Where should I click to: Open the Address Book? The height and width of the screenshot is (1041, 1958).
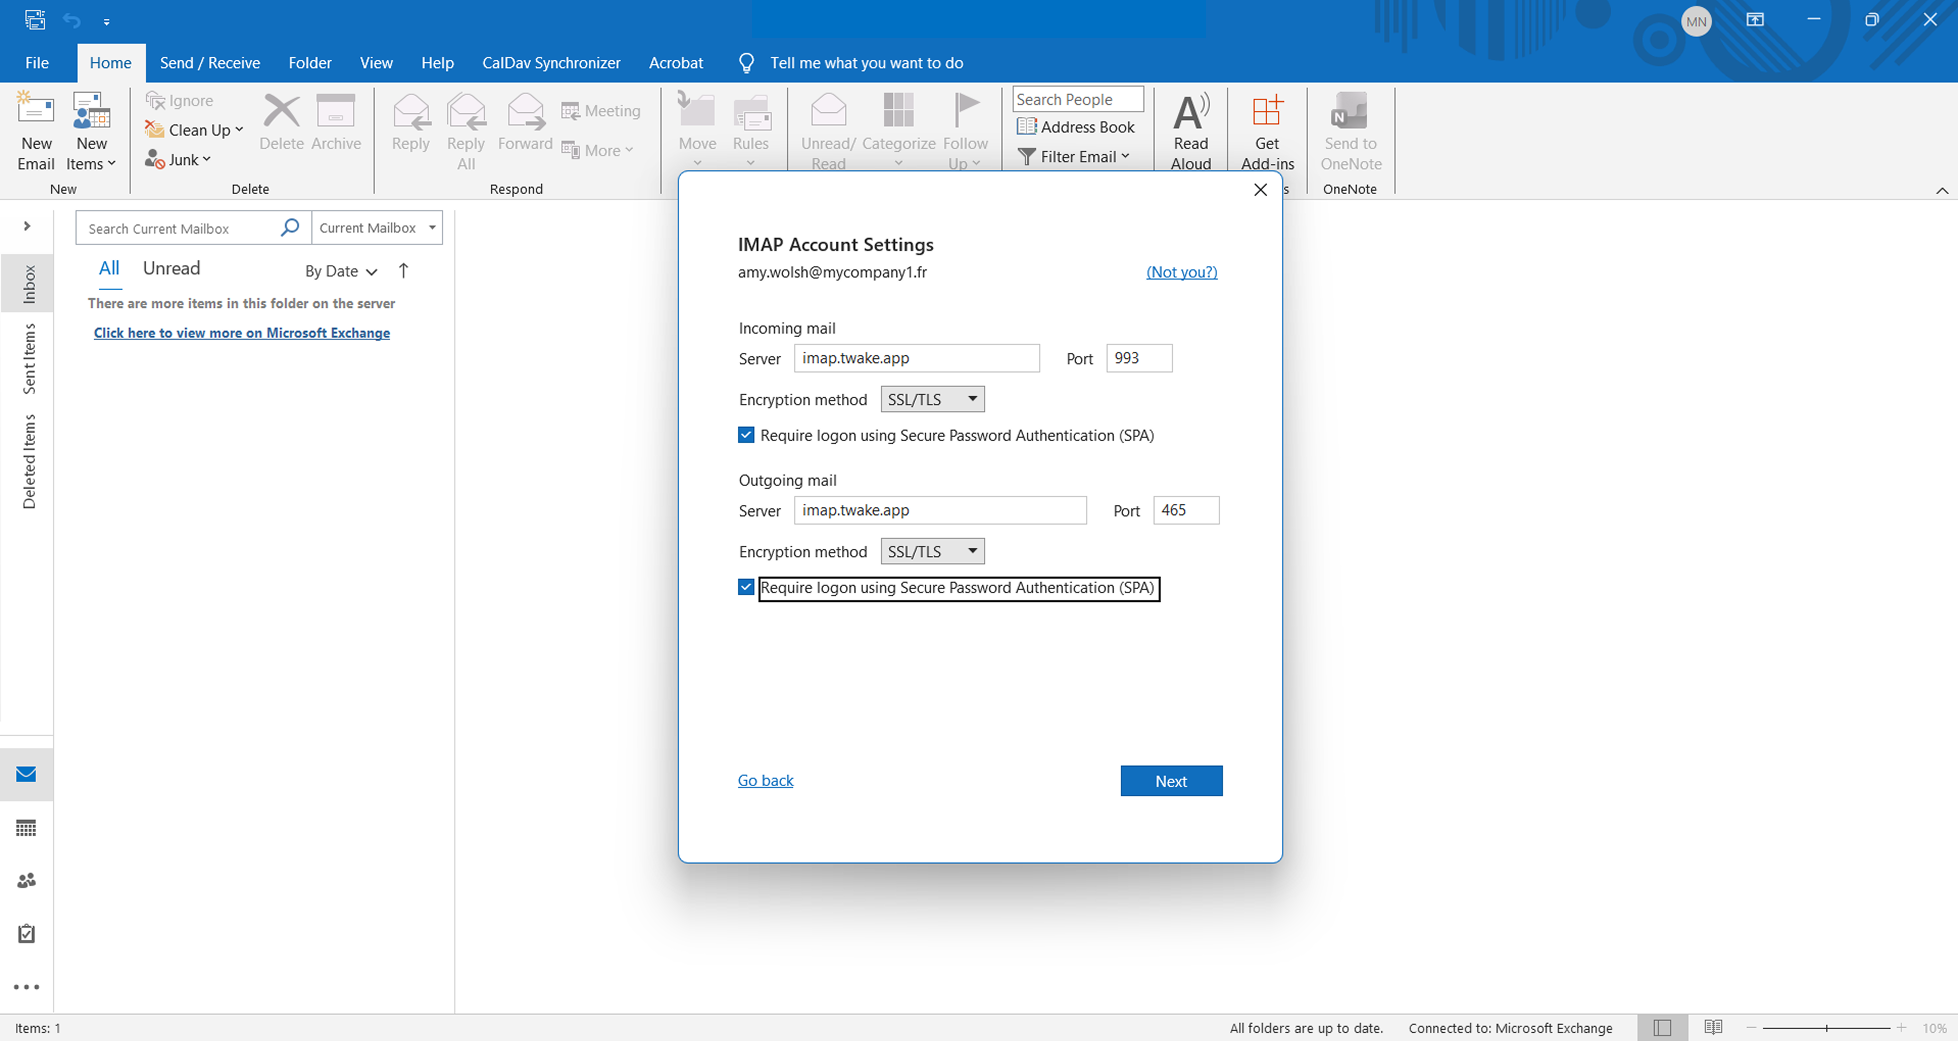[1076, 127]
